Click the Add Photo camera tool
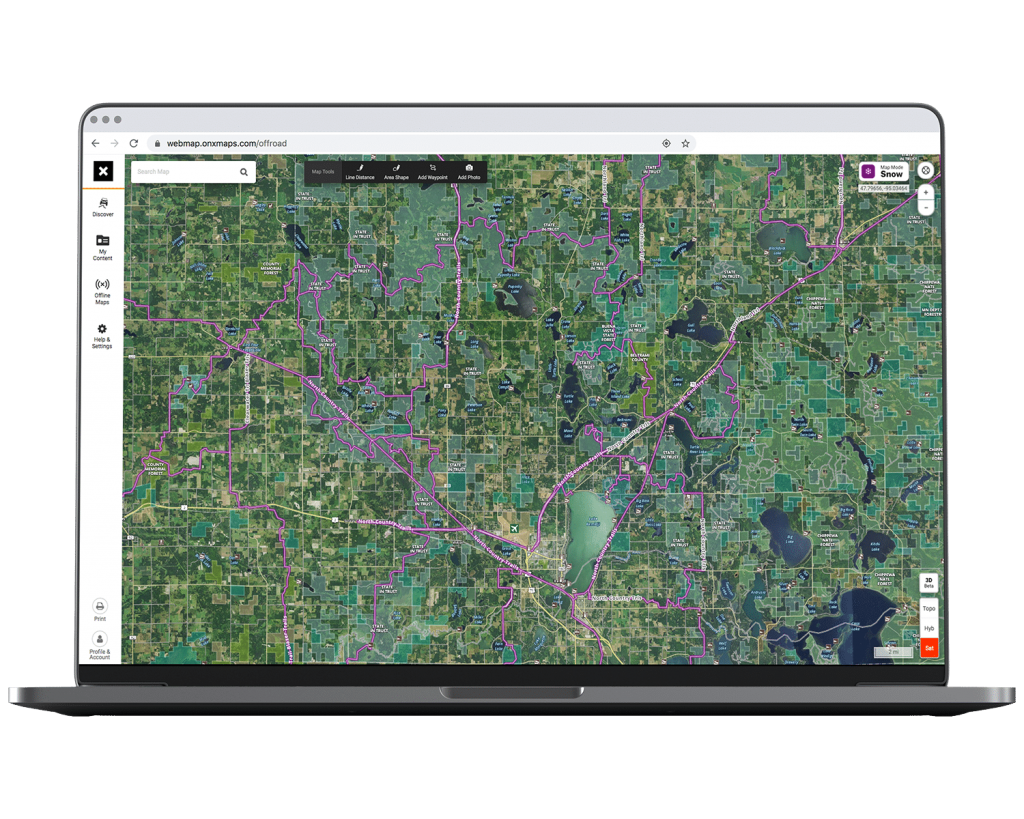 (469, 172)
